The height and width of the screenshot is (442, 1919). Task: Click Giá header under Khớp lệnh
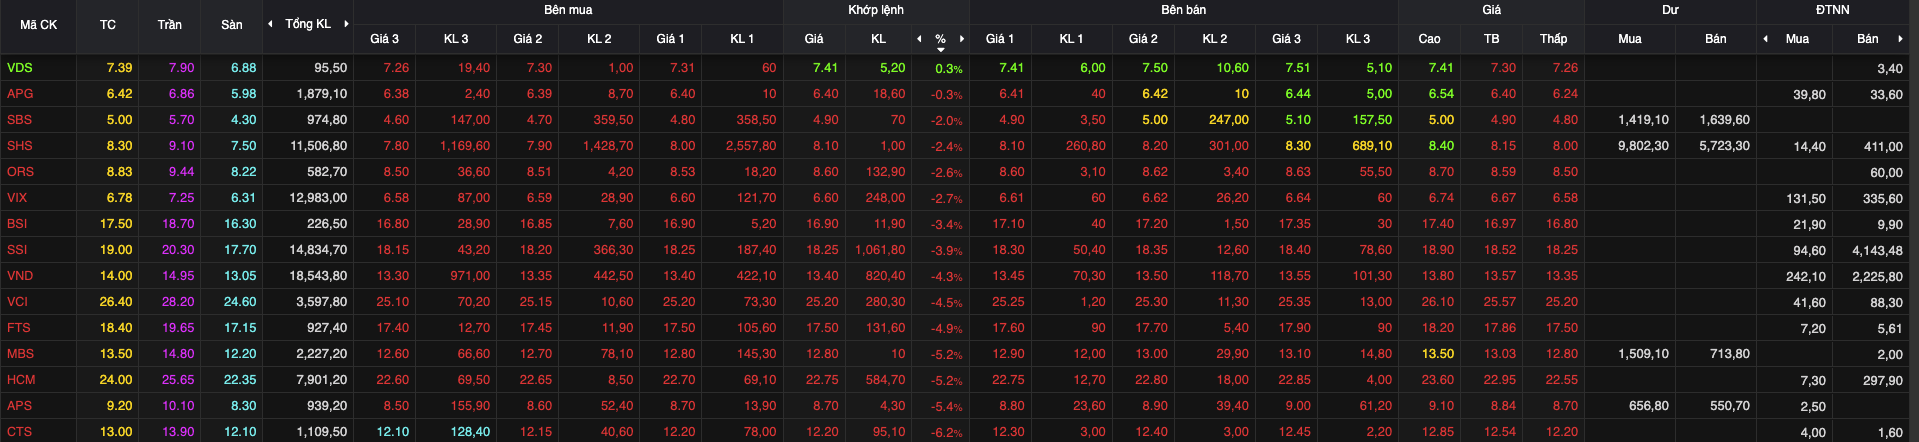pos(814,39)
